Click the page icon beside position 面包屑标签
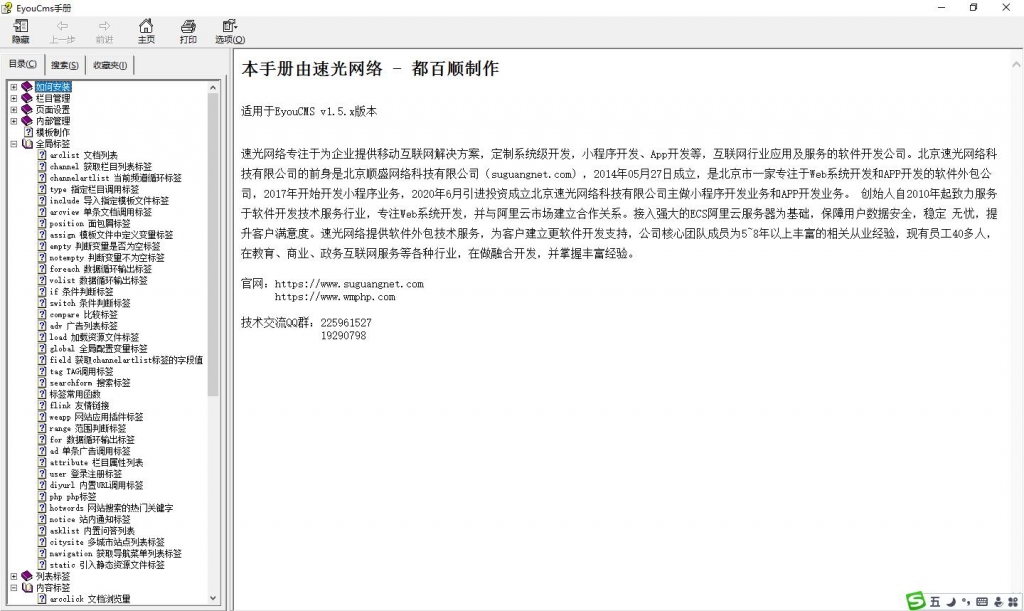The height and width of the screenshot is (611, 1024). (42, 223)
